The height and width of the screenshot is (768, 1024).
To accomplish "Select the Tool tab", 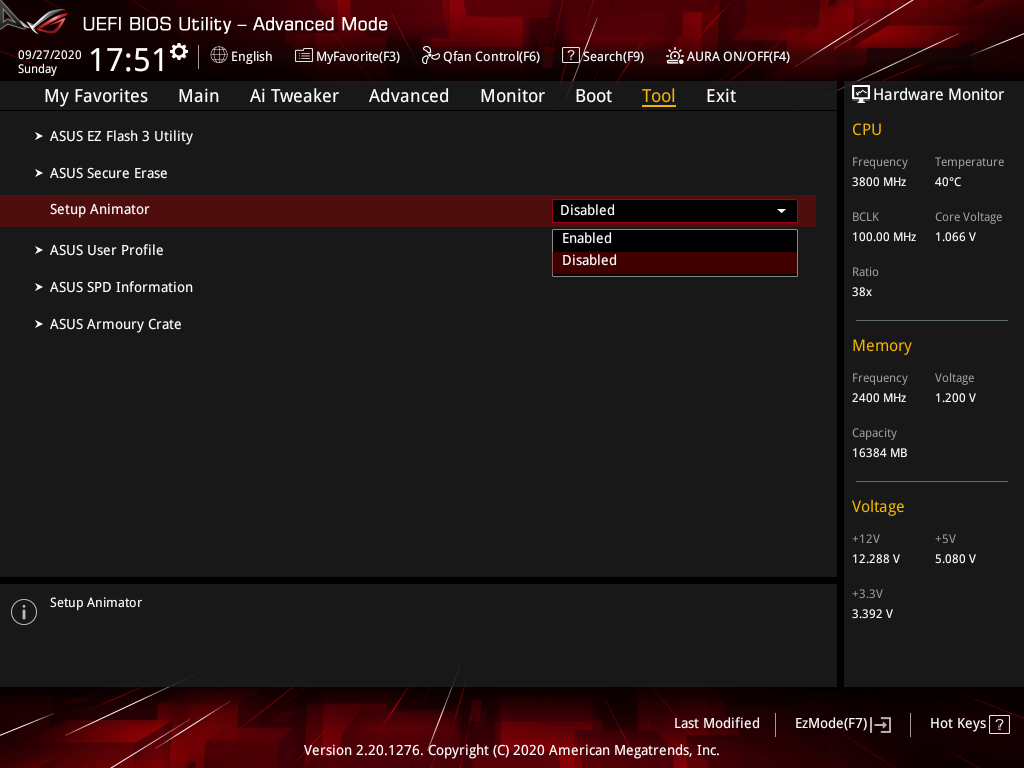I will pyautogui.click(x=658, y=96).
